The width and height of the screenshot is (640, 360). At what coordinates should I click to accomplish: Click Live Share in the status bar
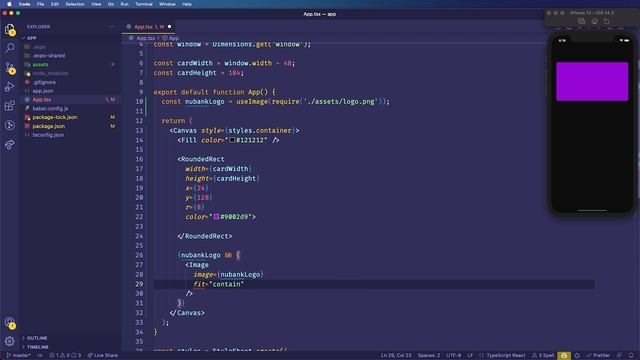(x=102, y=356)
